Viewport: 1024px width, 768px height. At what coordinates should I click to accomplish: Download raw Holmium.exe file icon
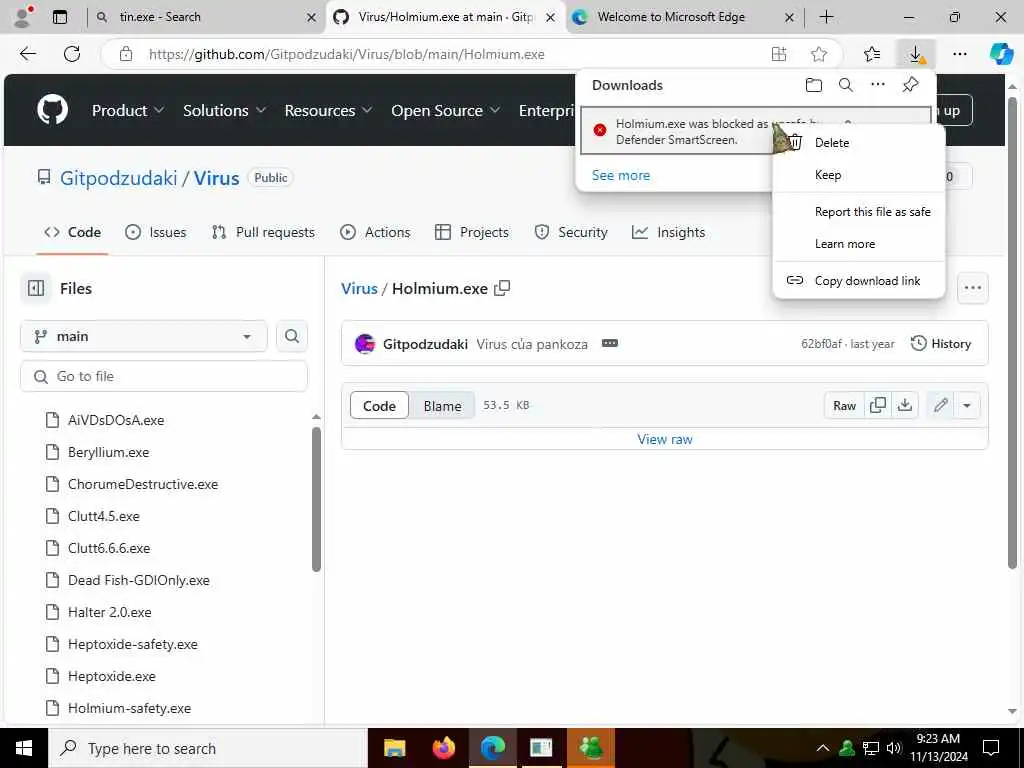click(904, 406)
